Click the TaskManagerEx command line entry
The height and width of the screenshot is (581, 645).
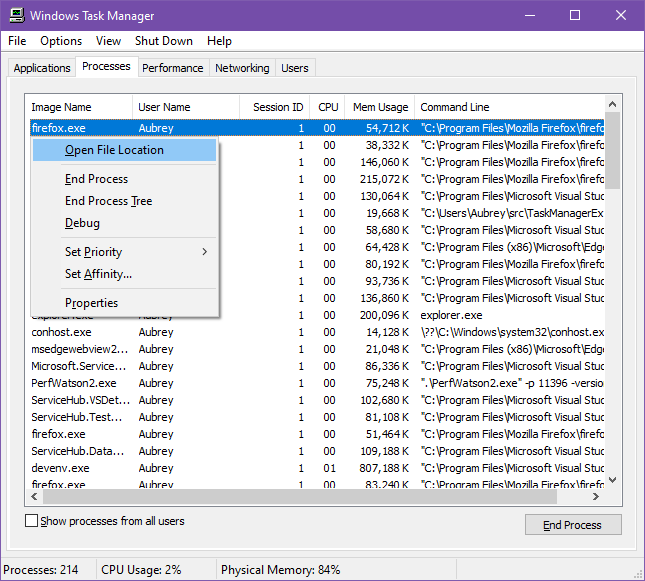coord(512,213)
